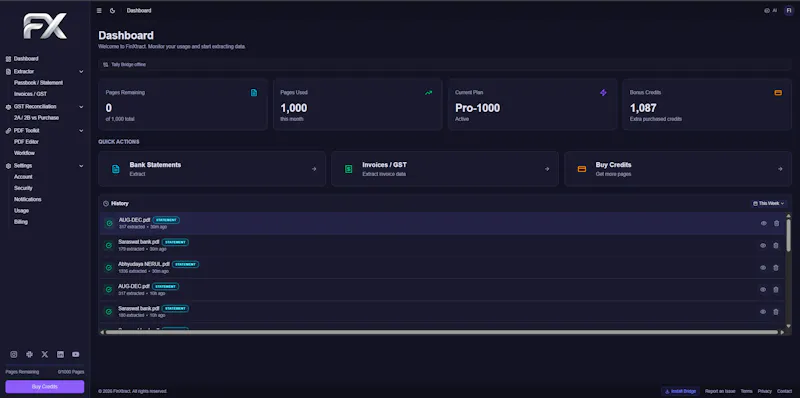800x398 pixels.
Task: Click the Tally Bridge offline status bar
Action: 445,64
